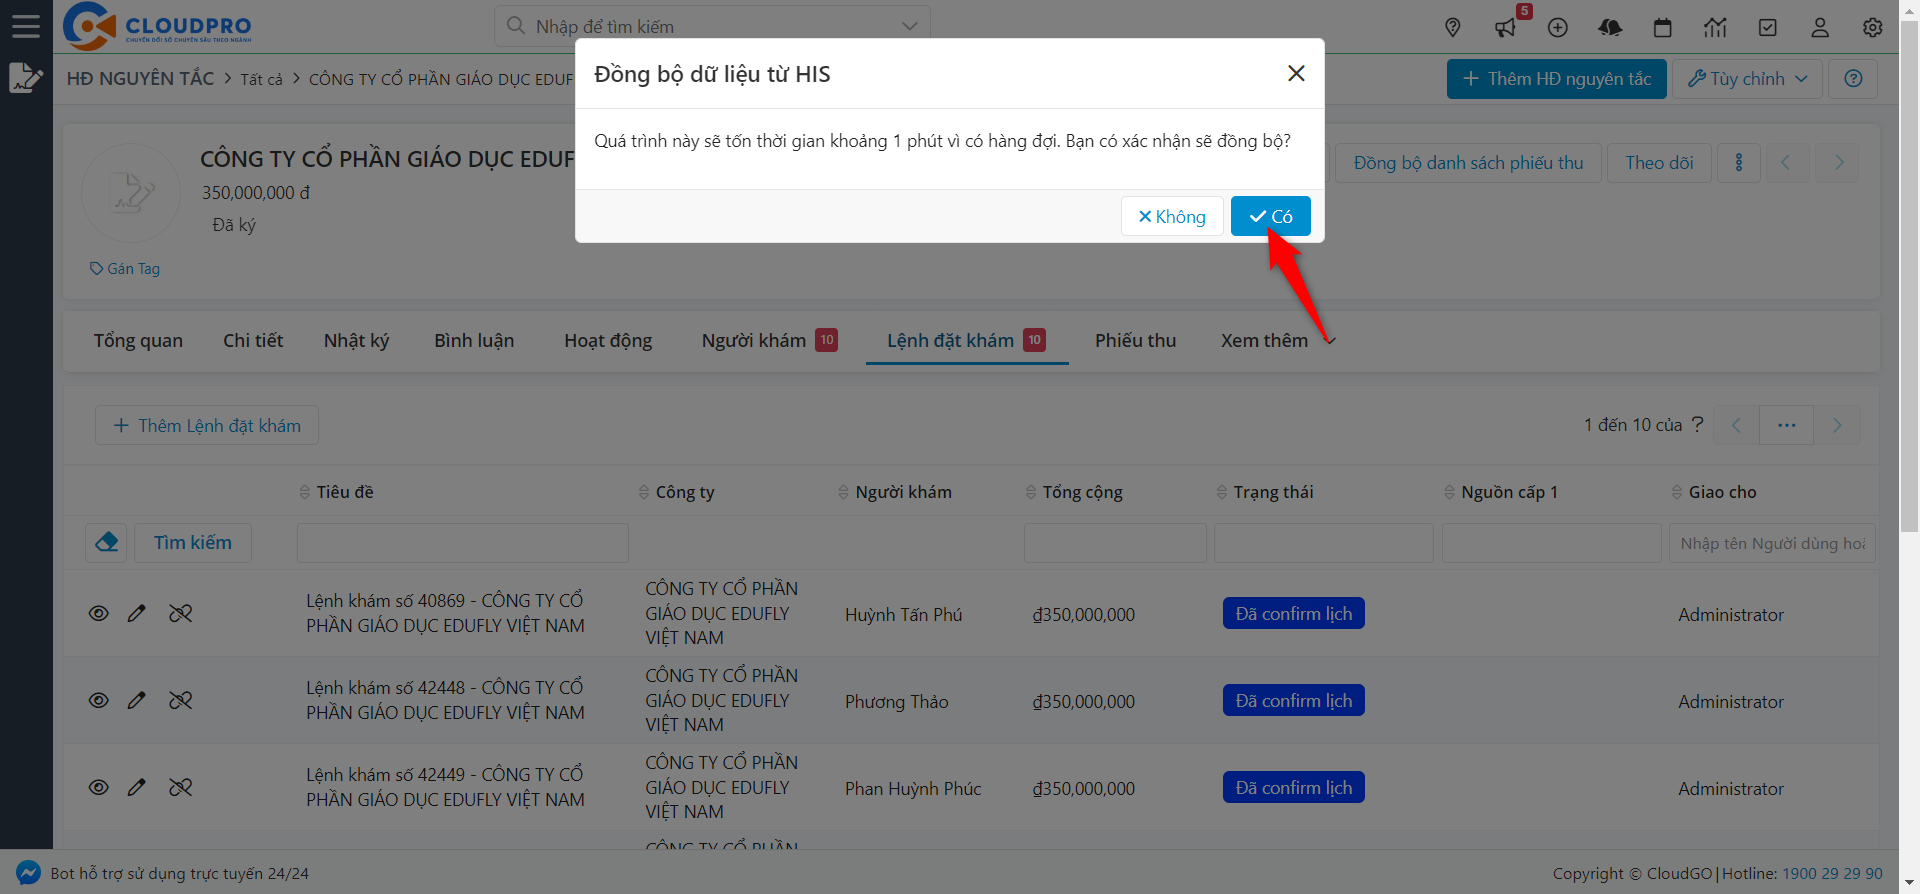
Task: Switch to Tổng quan tab
Action: tap(138, 341)
